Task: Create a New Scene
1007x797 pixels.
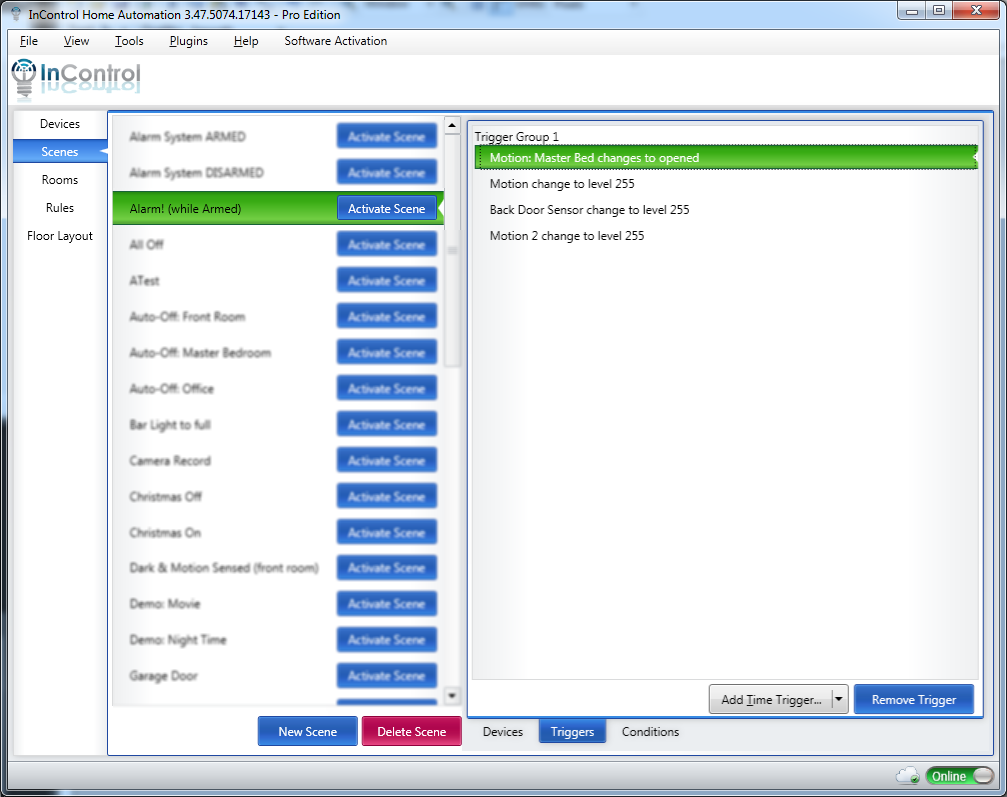Action: 307,732
